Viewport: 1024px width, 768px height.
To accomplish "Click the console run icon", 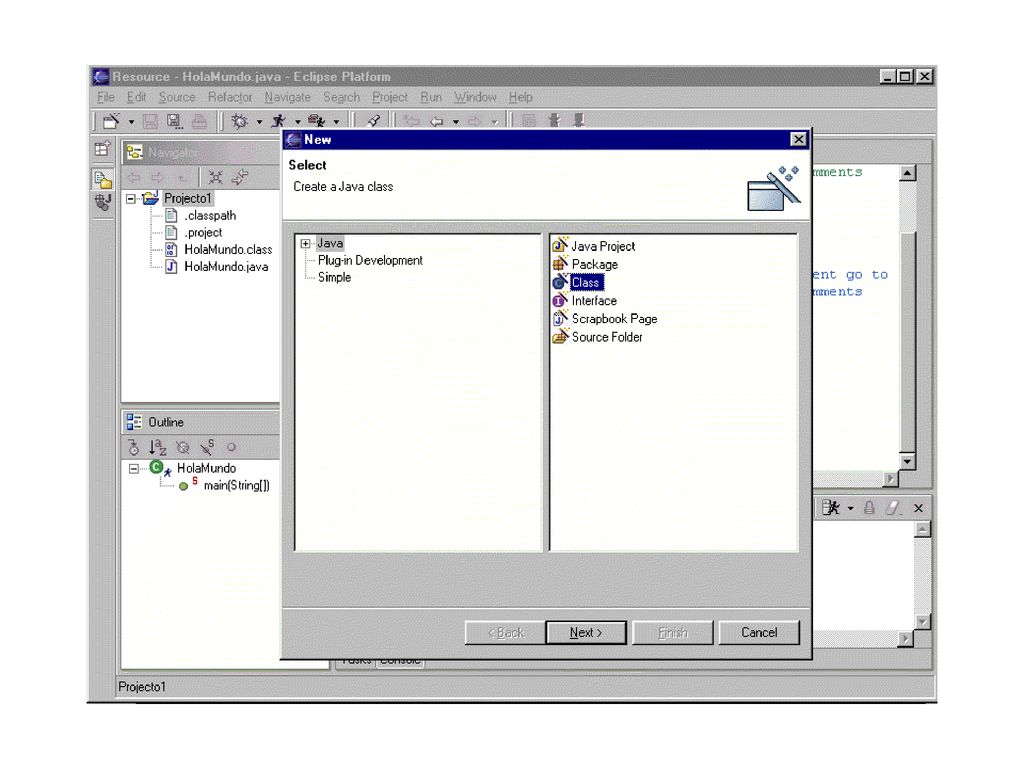I will pyautogui.click(x=830, y=507).
